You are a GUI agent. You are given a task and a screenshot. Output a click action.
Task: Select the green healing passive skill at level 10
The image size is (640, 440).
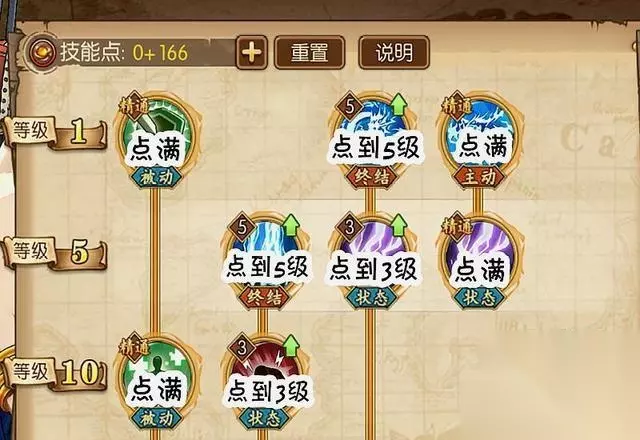156,380
